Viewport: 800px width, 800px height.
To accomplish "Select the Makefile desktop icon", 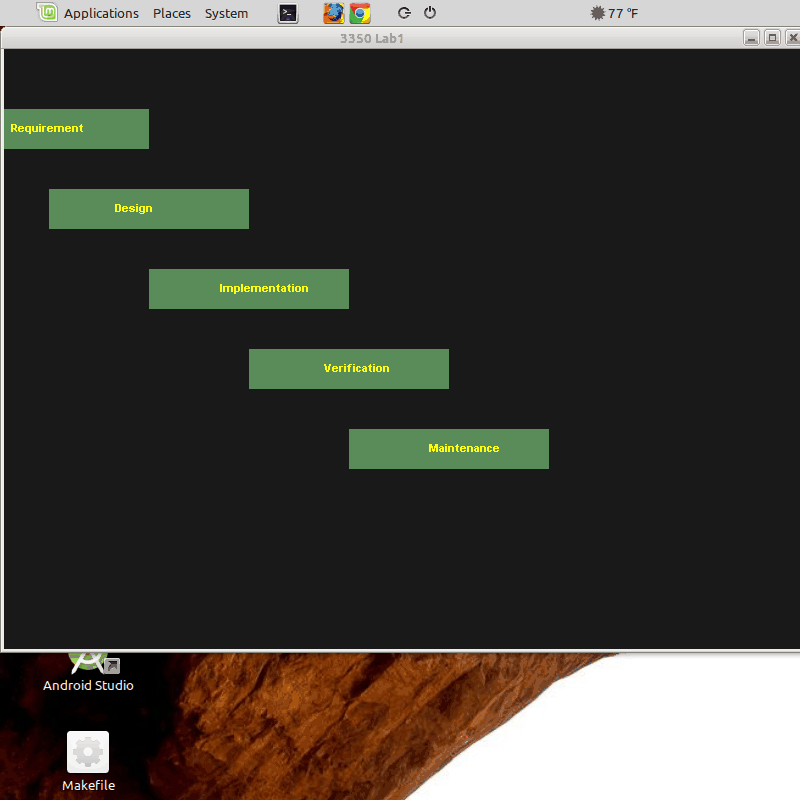I will pos(88,762).
